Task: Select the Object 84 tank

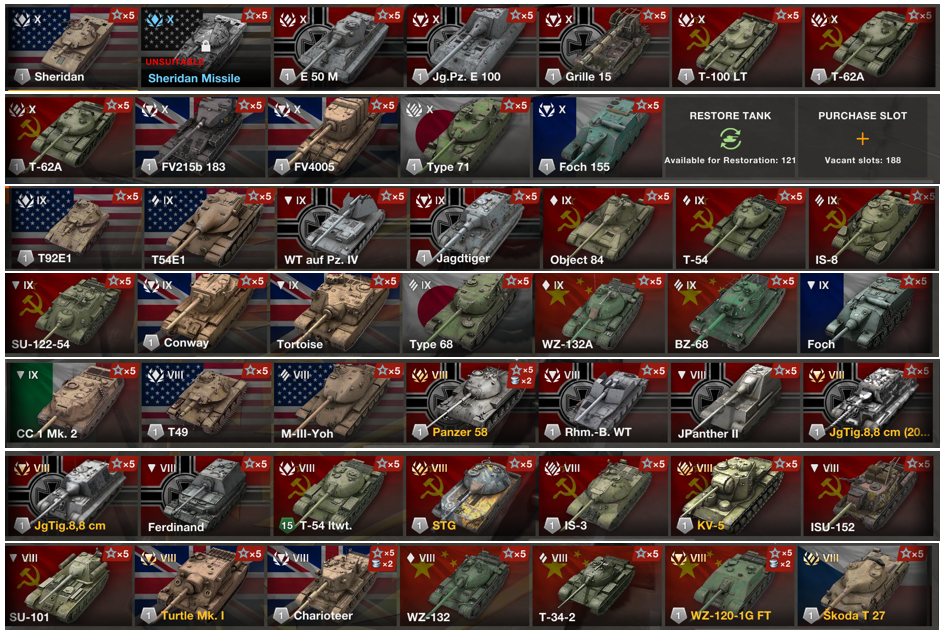Action: pos(607,229)
